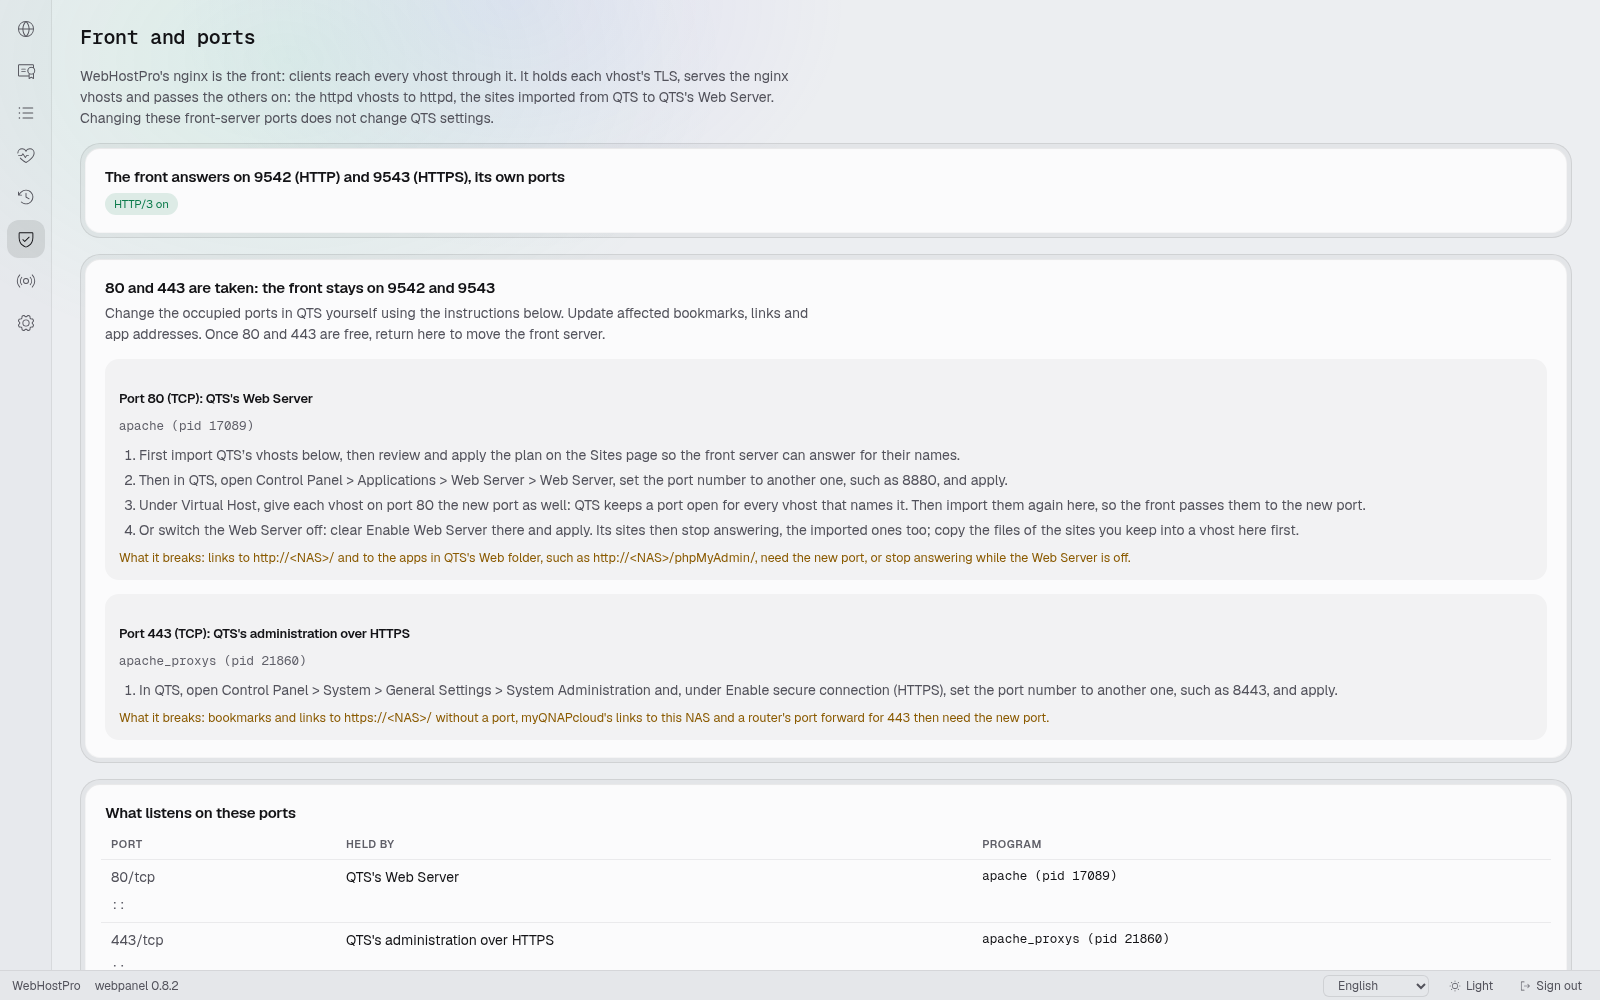Click the HTTP/3 on badge
This screenshot has height=1000, width=1600.
coord(141,204)
